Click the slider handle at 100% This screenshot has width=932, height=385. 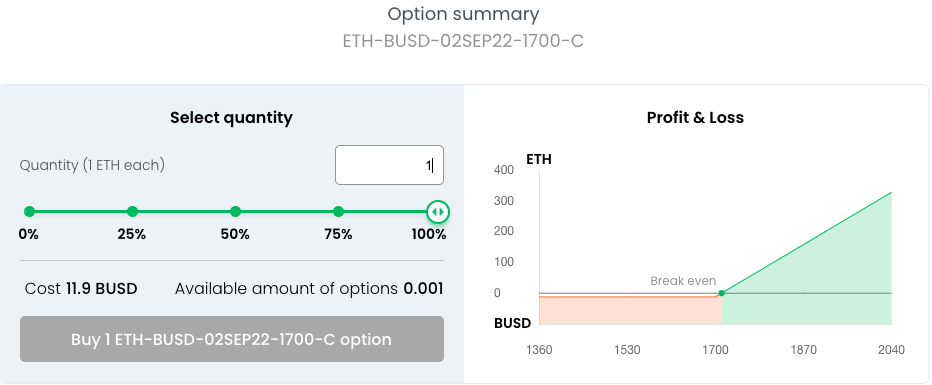(x=438, y=212)
